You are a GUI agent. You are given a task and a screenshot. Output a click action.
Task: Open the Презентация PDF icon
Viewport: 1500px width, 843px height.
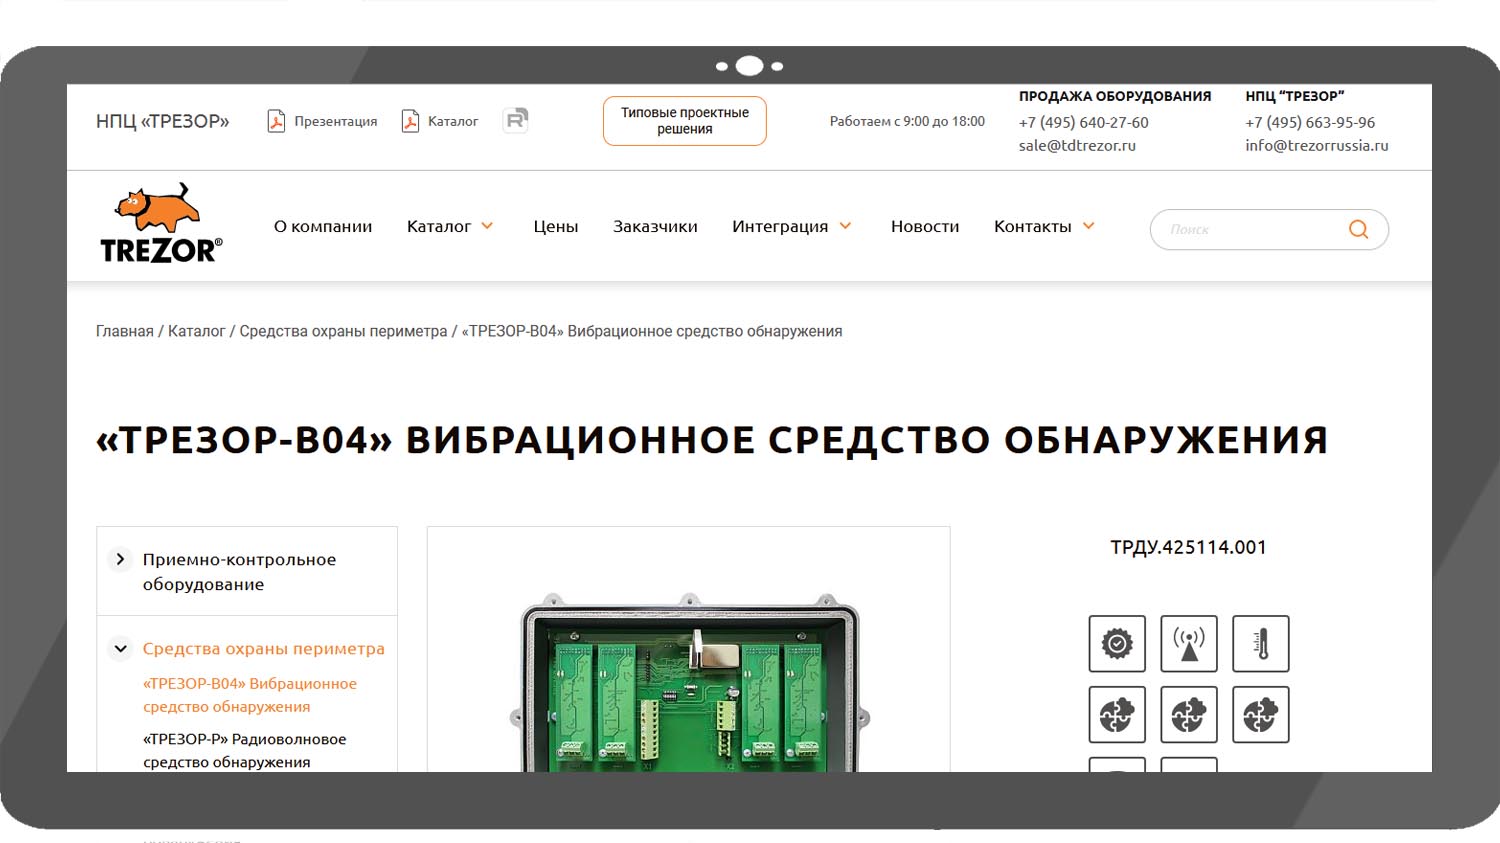point(276,121)
